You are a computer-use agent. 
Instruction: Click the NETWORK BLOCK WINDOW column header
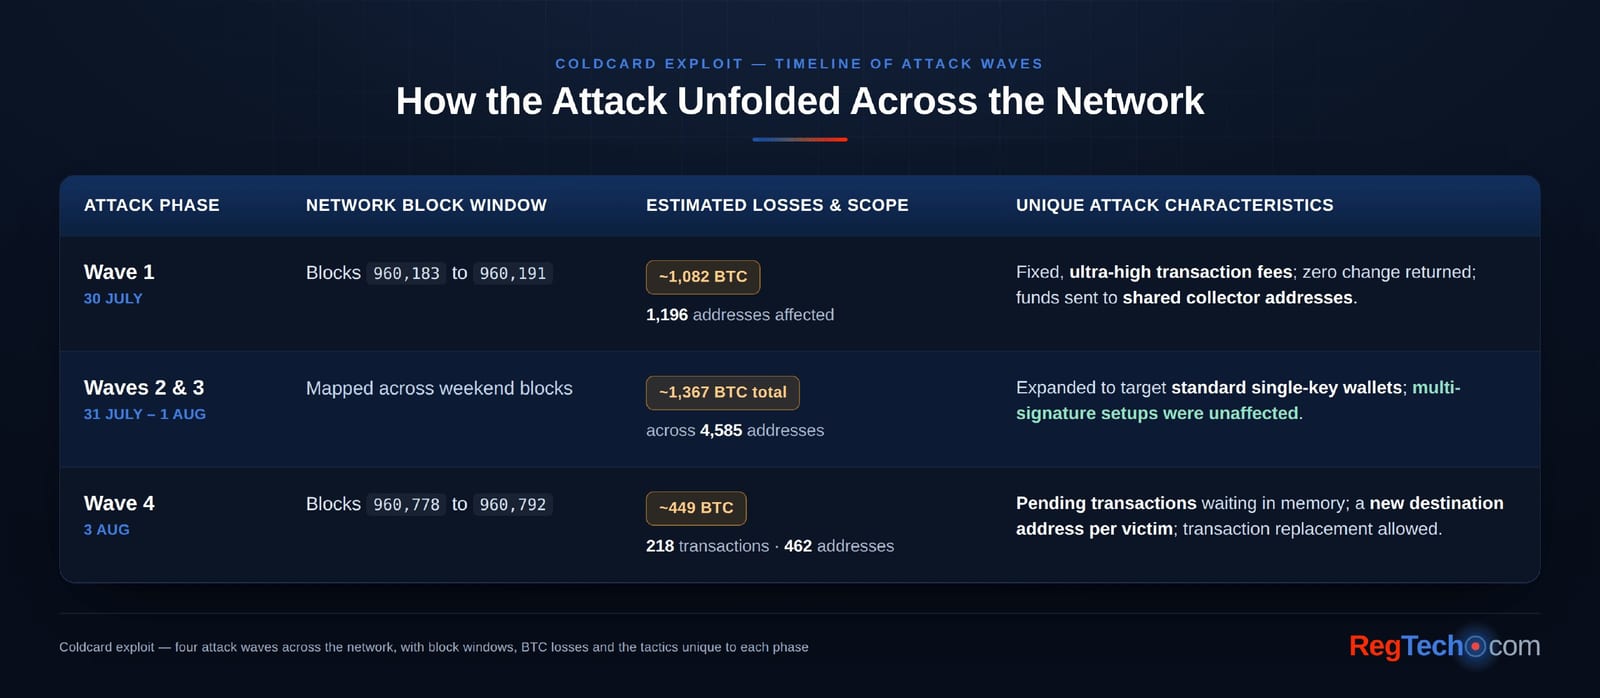click(426, 205)
